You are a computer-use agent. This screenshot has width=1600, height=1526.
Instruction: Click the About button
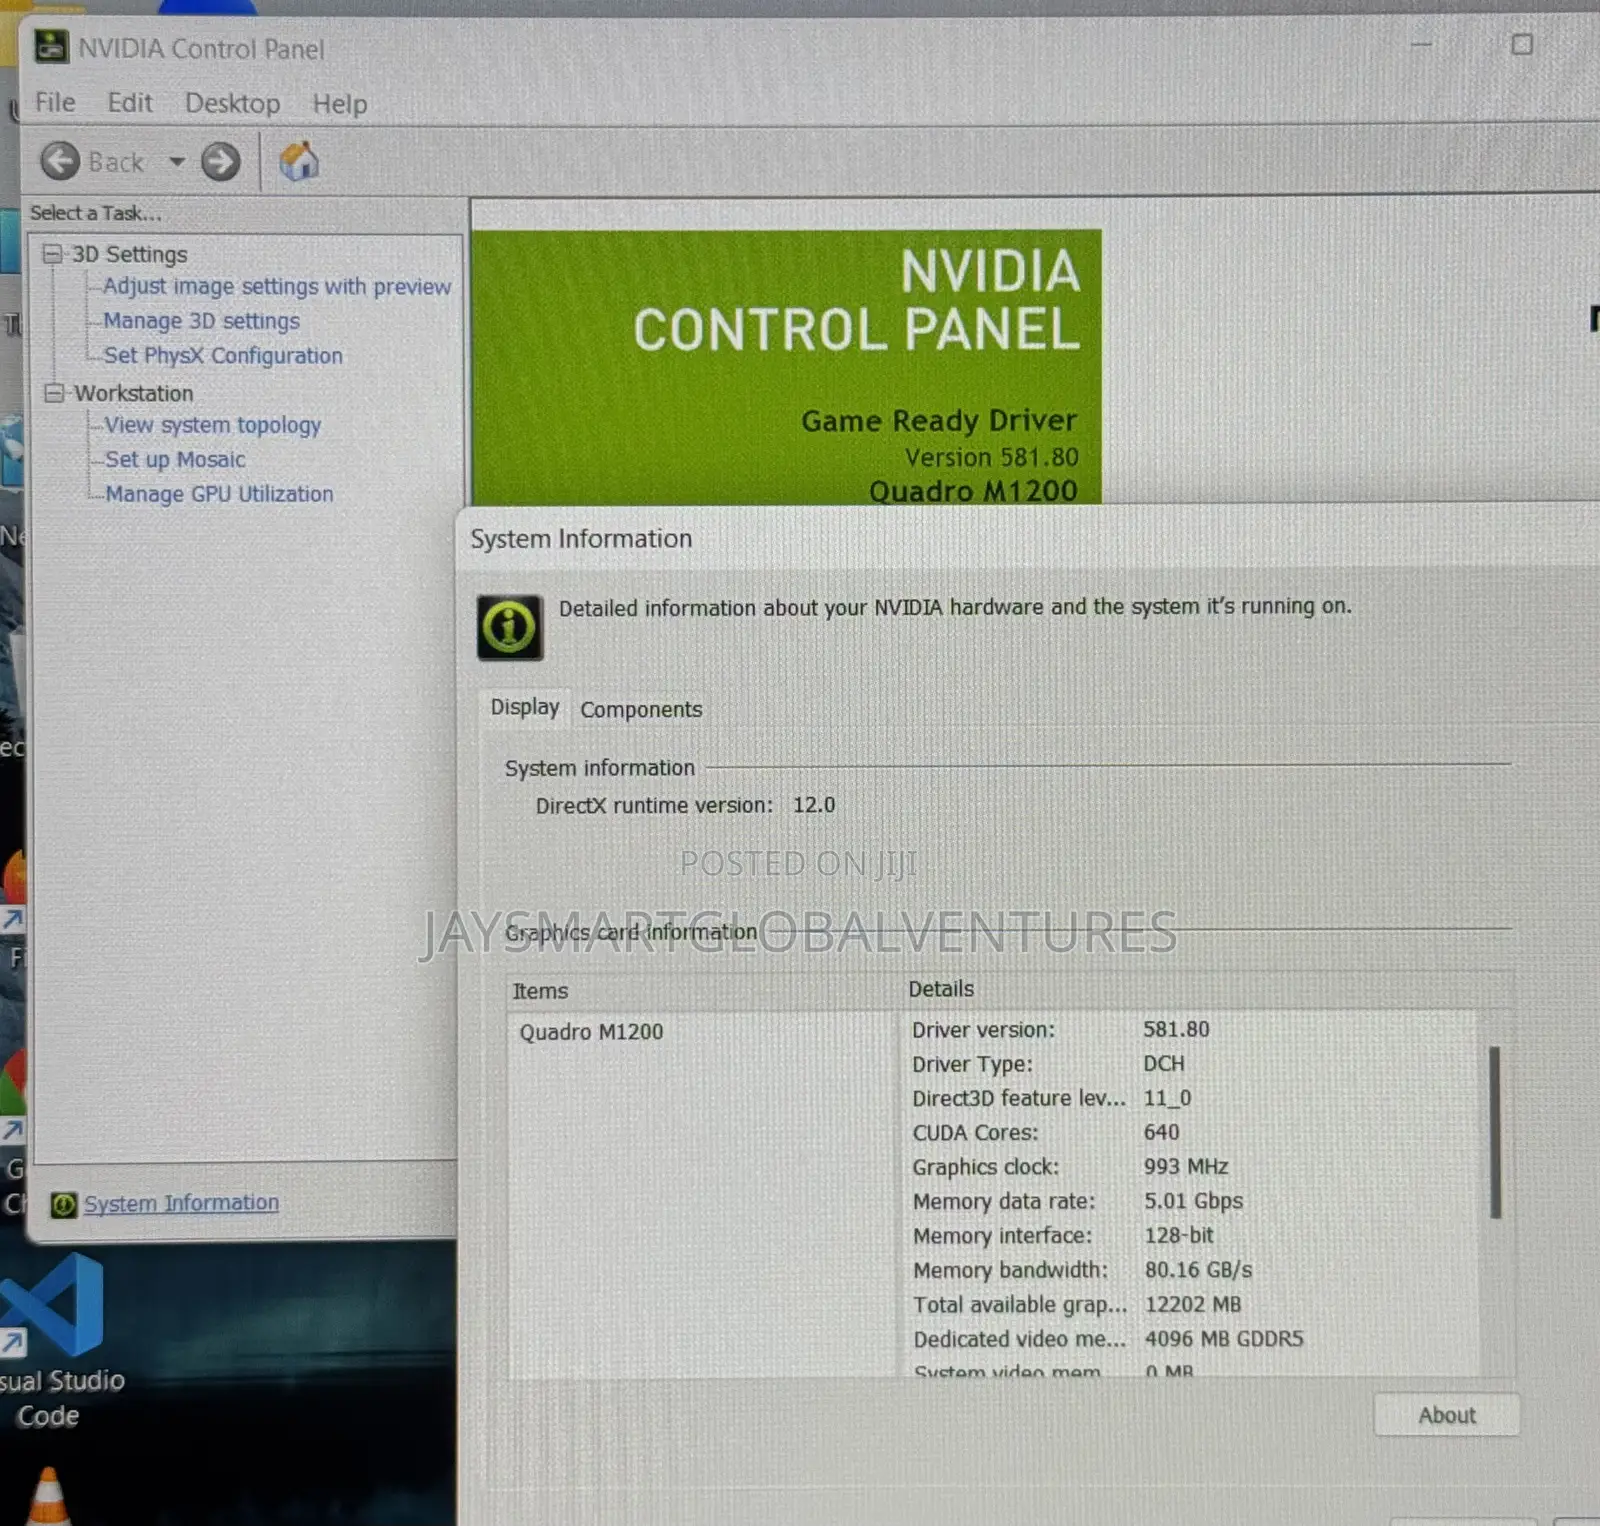tap(1446, 1415)
